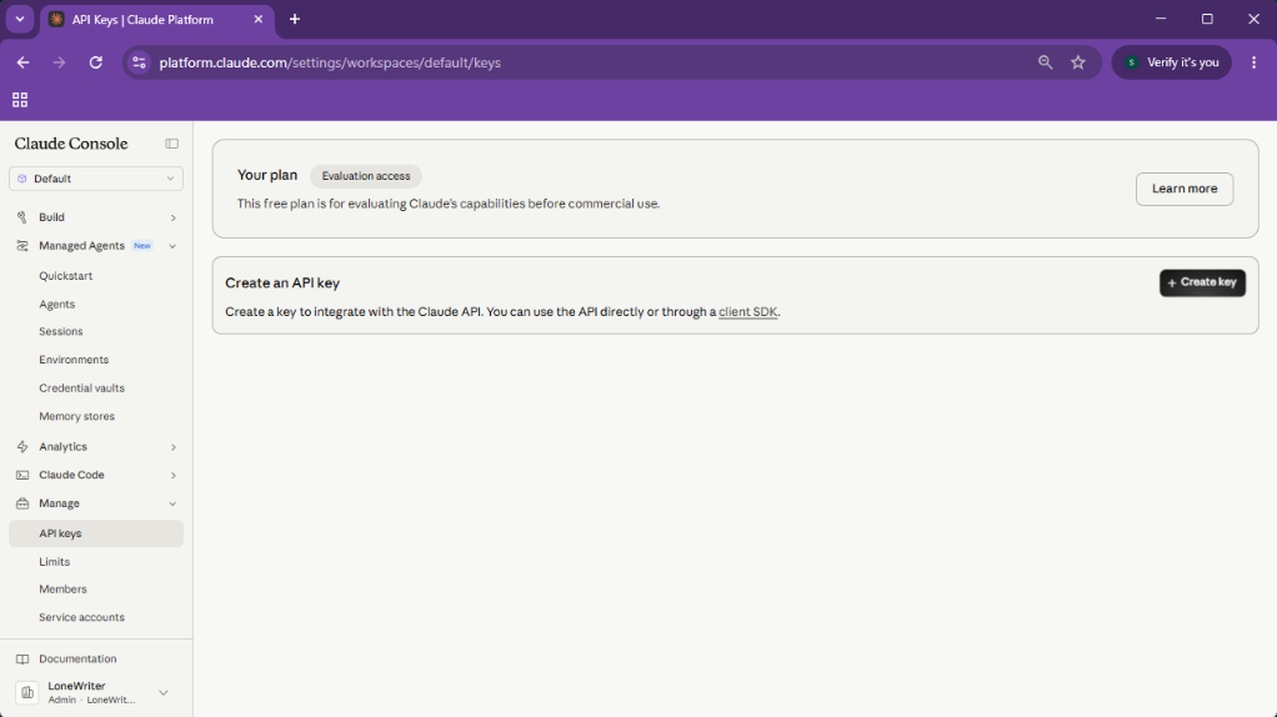1277x717 pixels.
Task: Expand the Build section chevron
Action: [173, 218]
